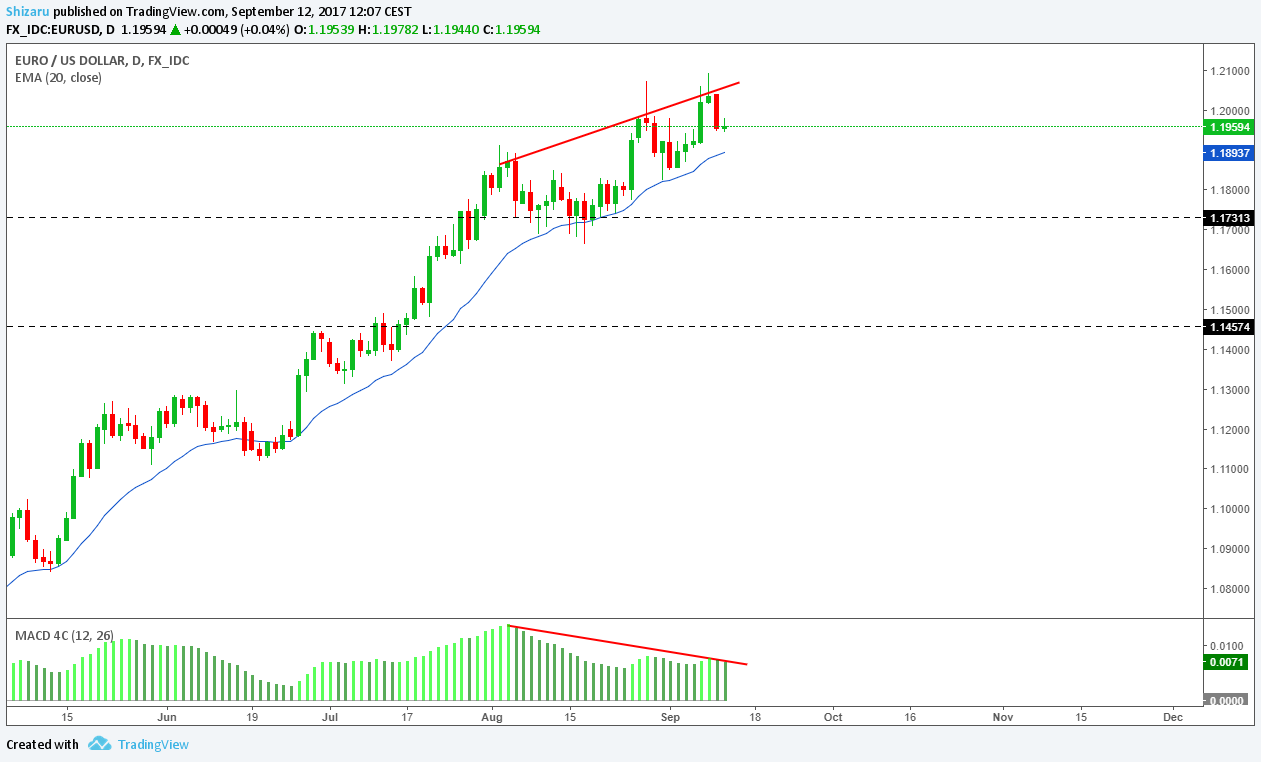Screen dimensions: 1261x762
Task: Select the EMA (20, close) indicator label
Action: [x=58, y=77]
